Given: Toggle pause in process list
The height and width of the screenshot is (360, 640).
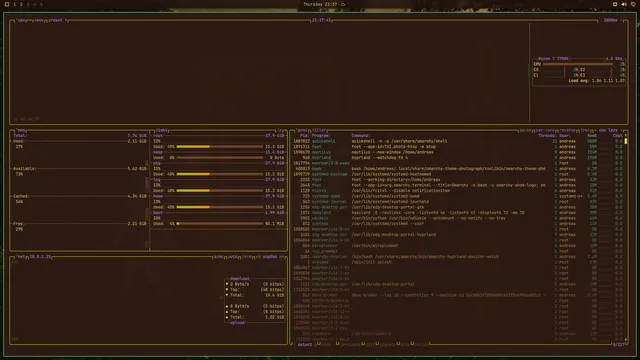Looking at the screenshot, I should click(525, 130).
